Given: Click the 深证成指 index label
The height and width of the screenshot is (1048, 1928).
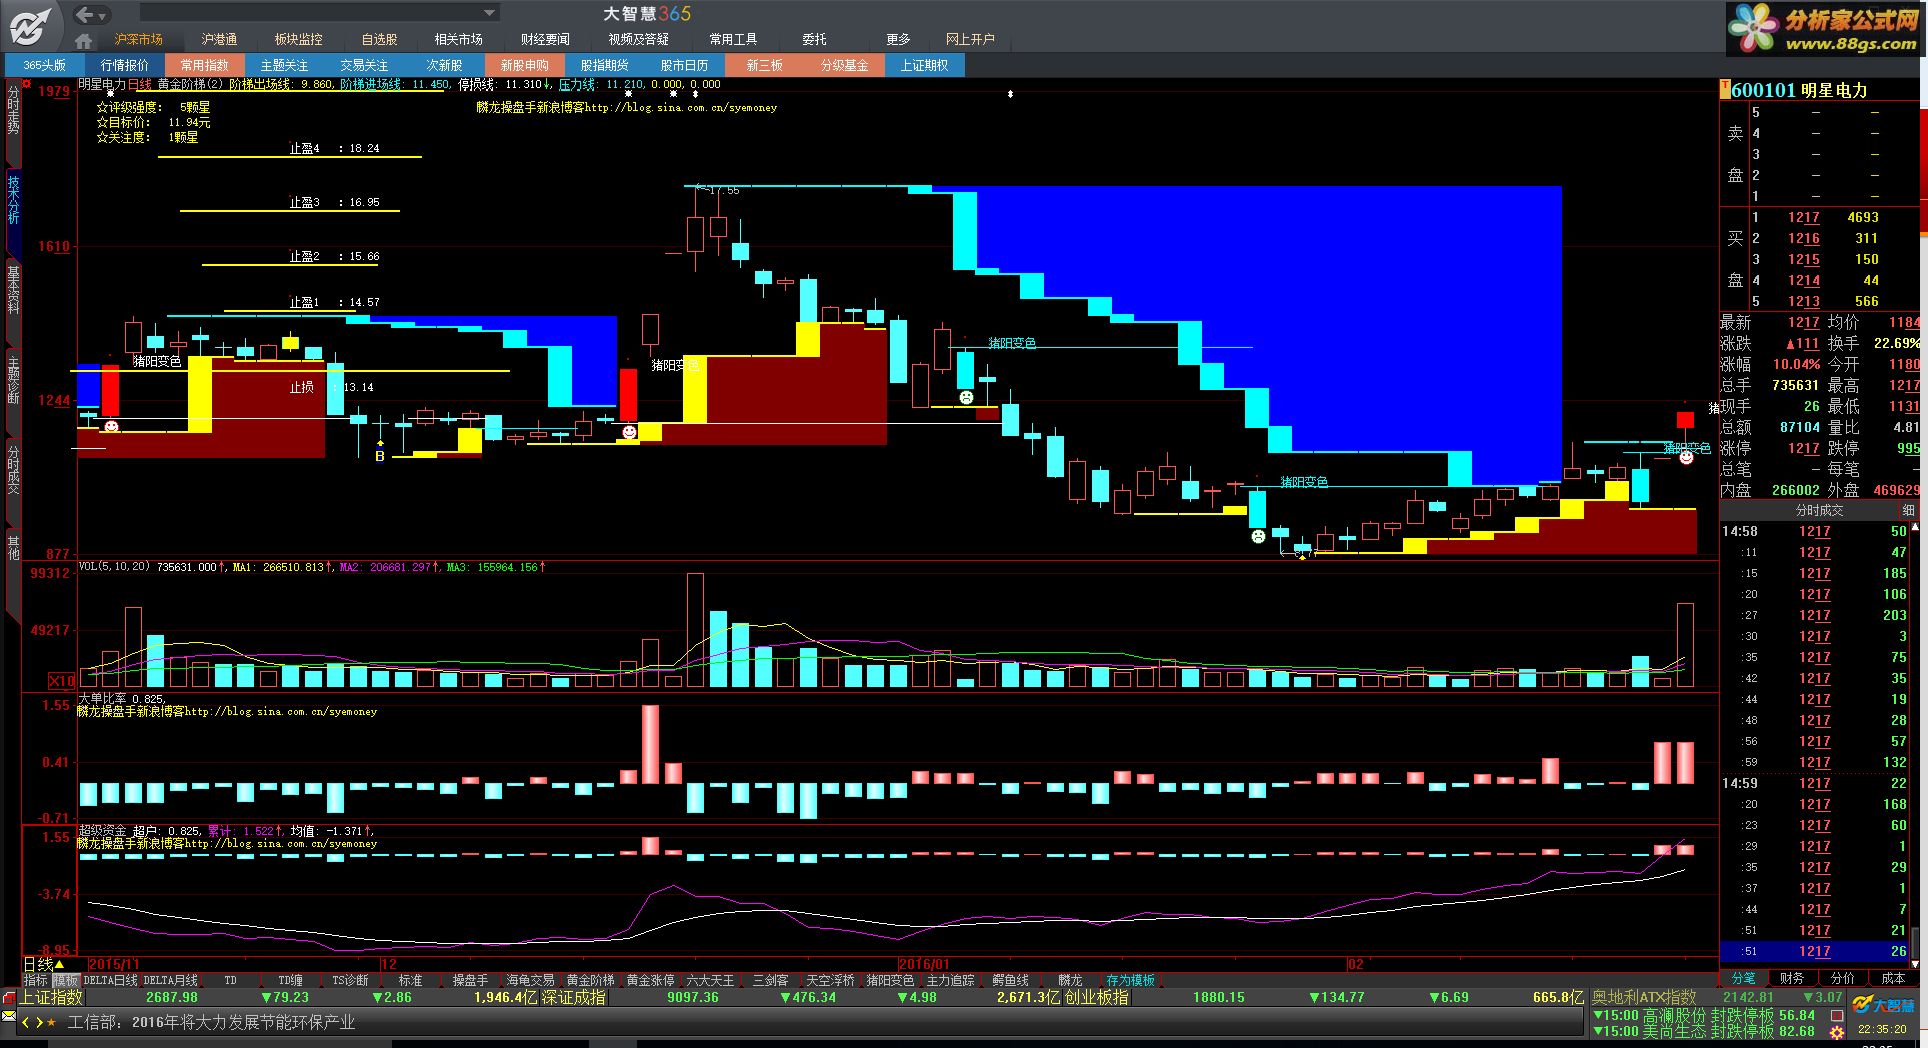Looking at the screenshot, I should (x=573, y=997).
